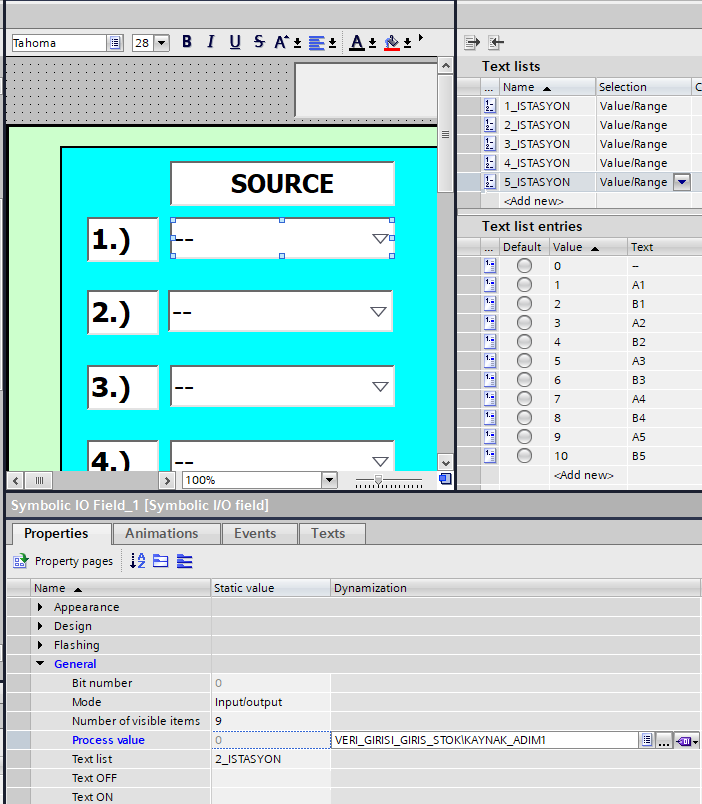Click the font color icon
Viewport: 702px width, 804px height.
coord(357,43)
